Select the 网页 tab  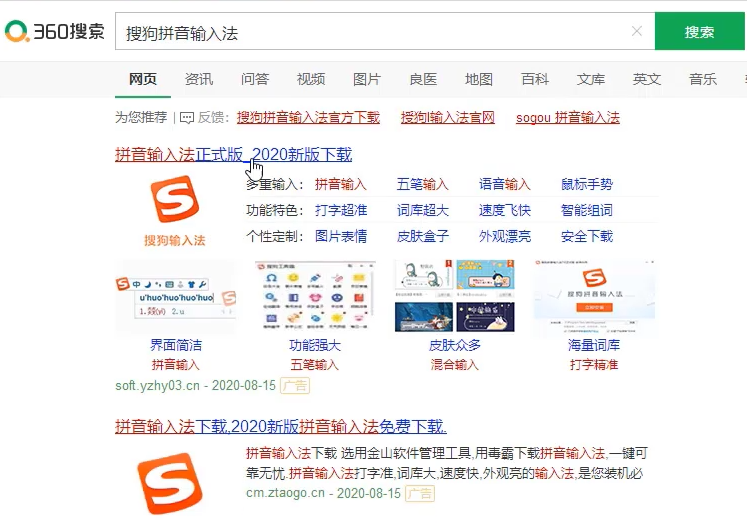[143, 79]
